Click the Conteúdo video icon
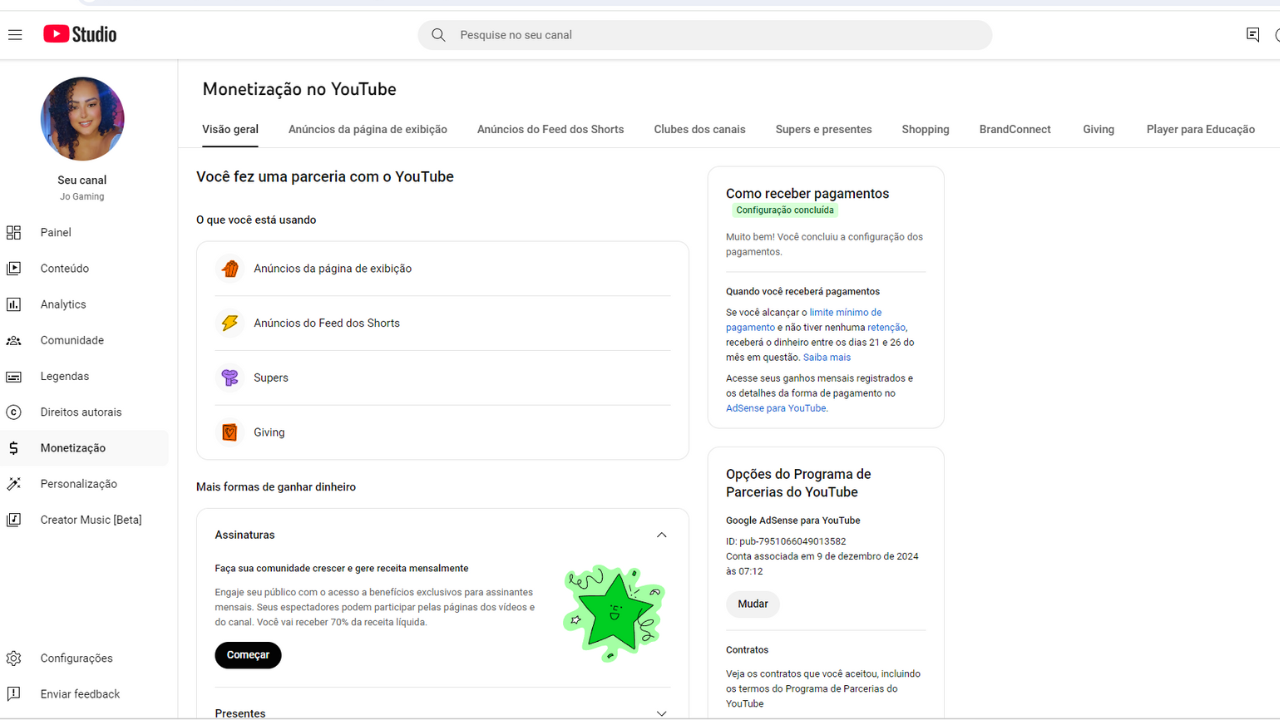Viewport: 1280px width, 720px height. [x=14, y=269]
